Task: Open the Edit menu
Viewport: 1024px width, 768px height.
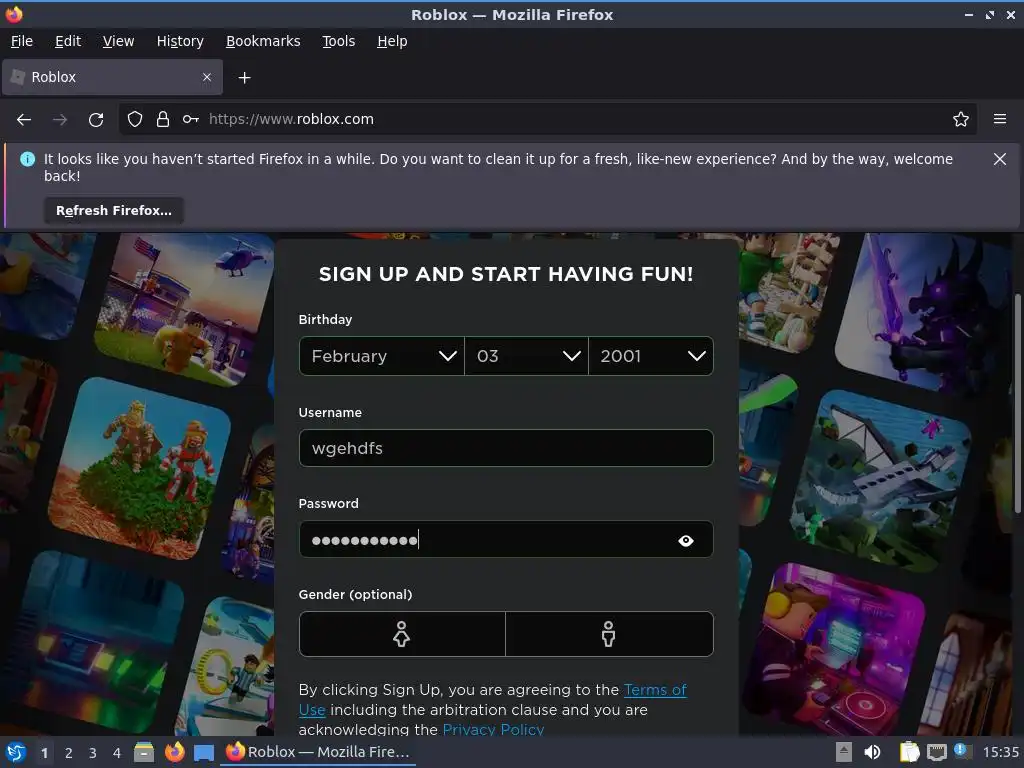Action: pyautogui.click(x=68, y=41)
